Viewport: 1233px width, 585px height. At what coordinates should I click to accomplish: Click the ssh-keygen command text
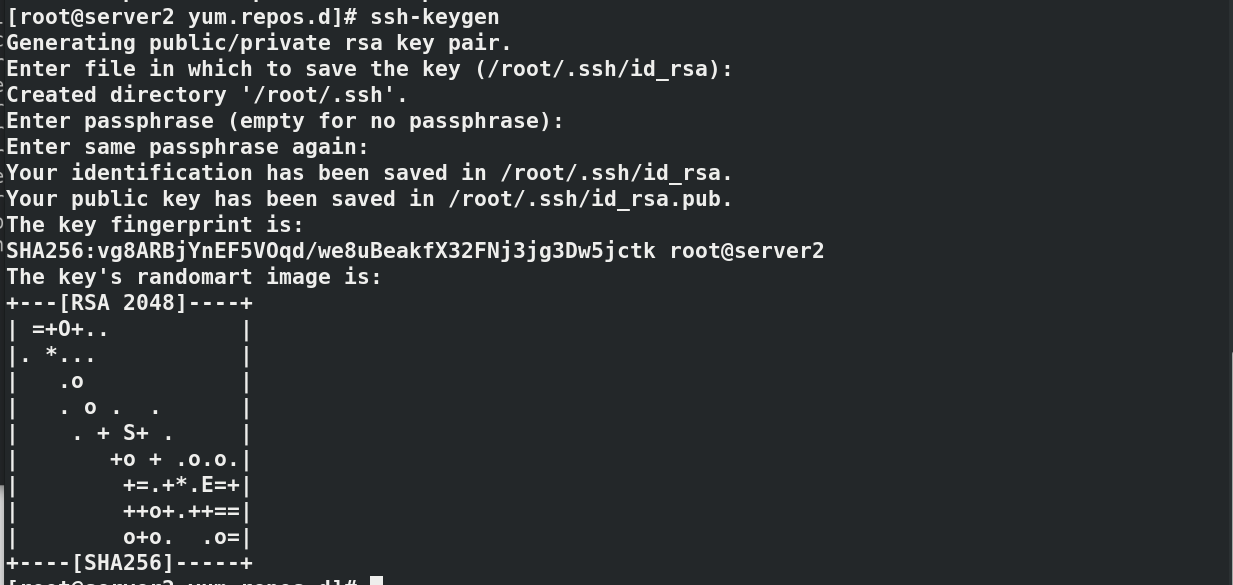pos(434,17)
